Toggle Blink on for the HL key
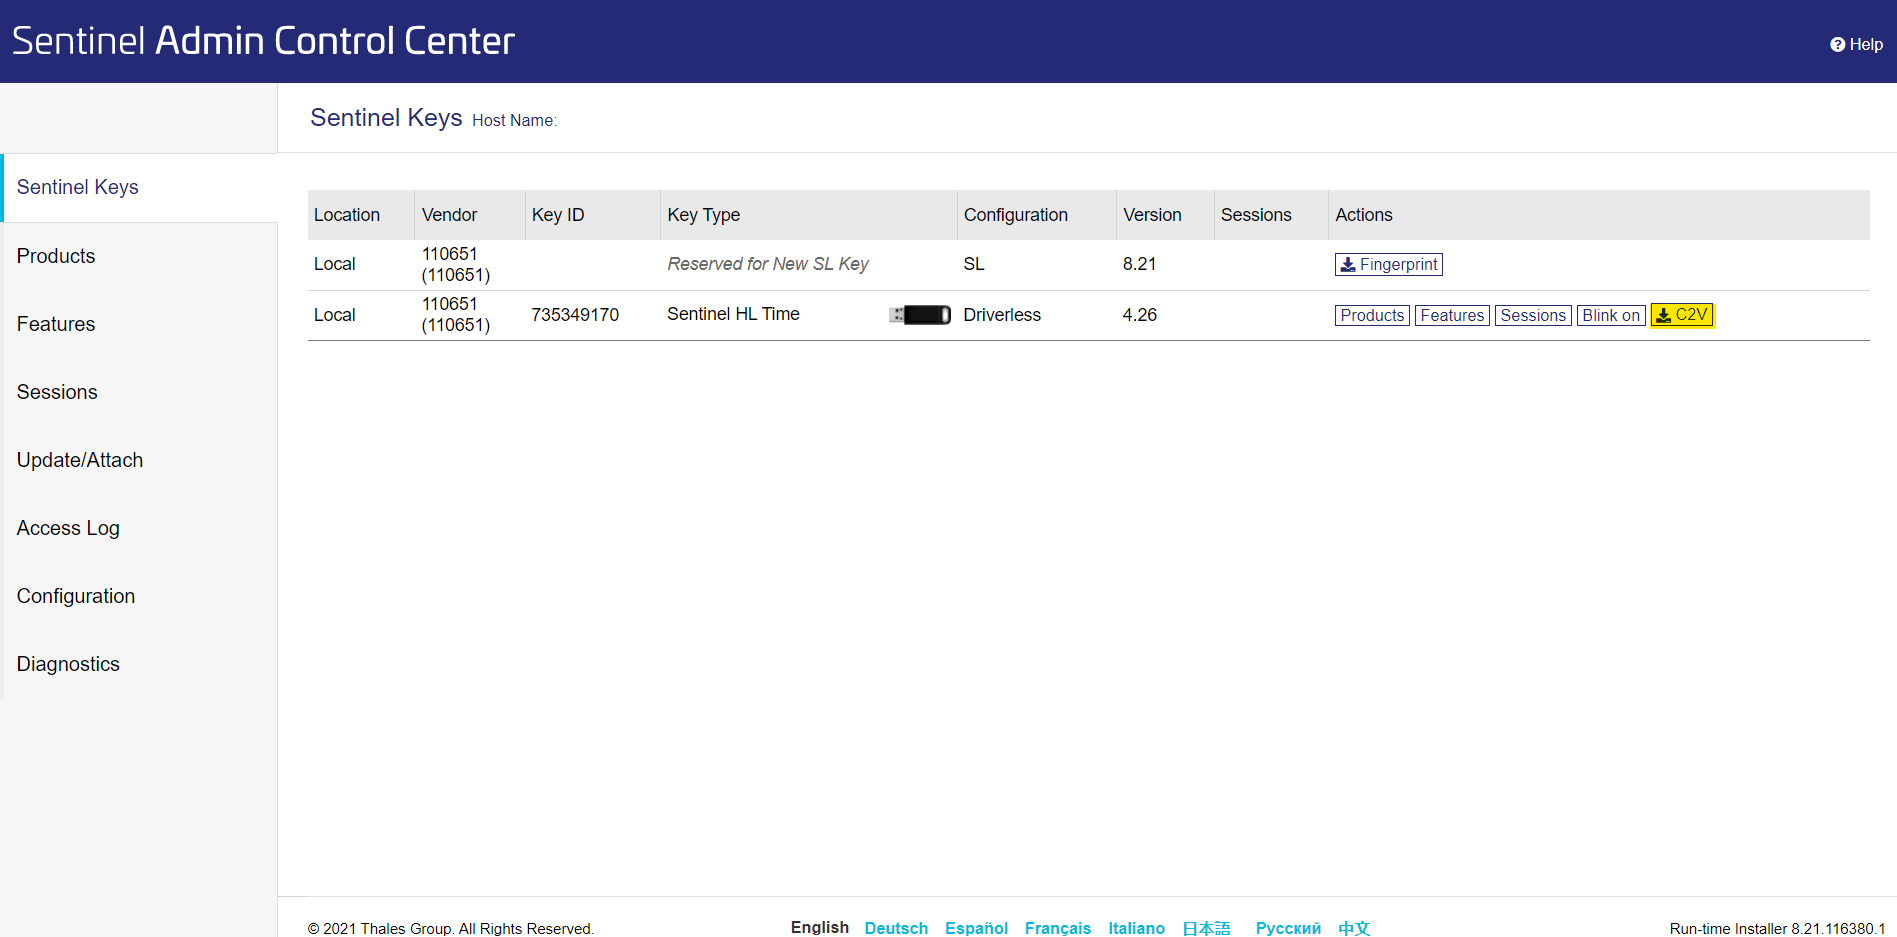 (1610, 316)
